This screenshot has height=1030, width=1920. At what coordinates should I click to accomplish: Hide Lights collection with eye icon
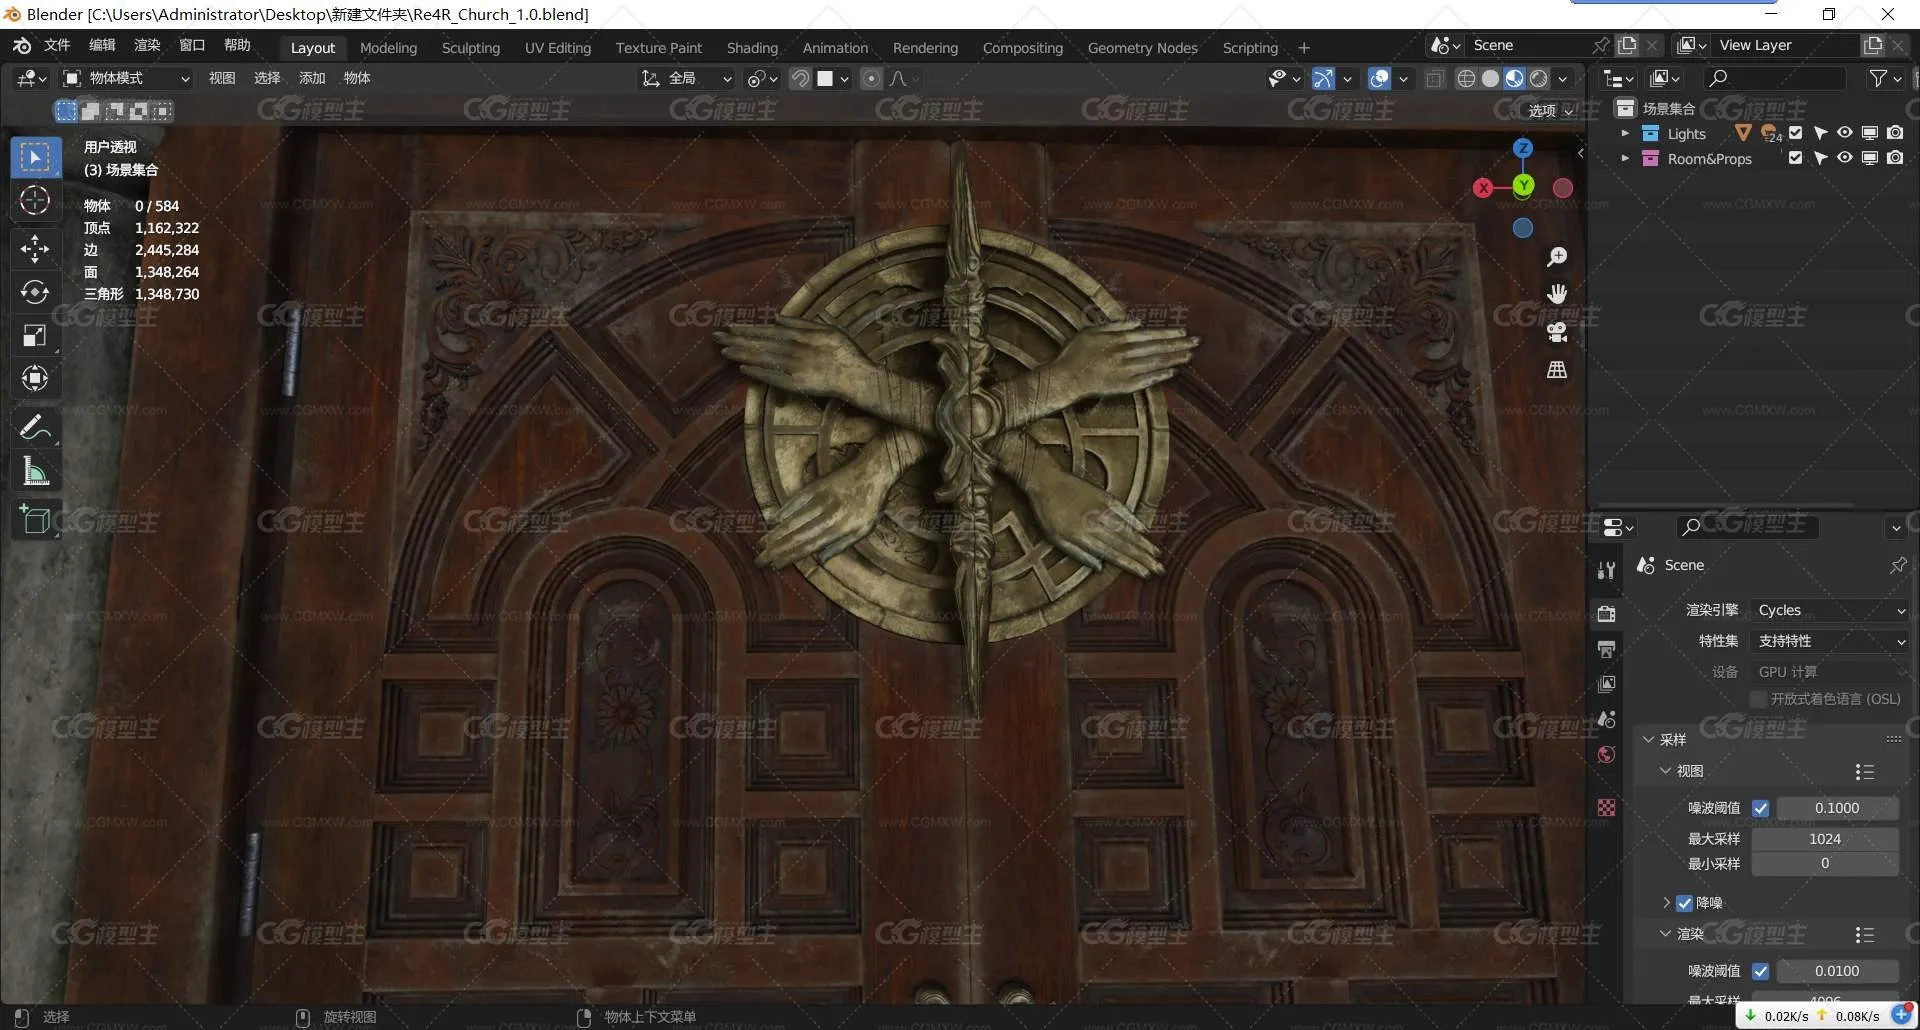(1844, 133)
